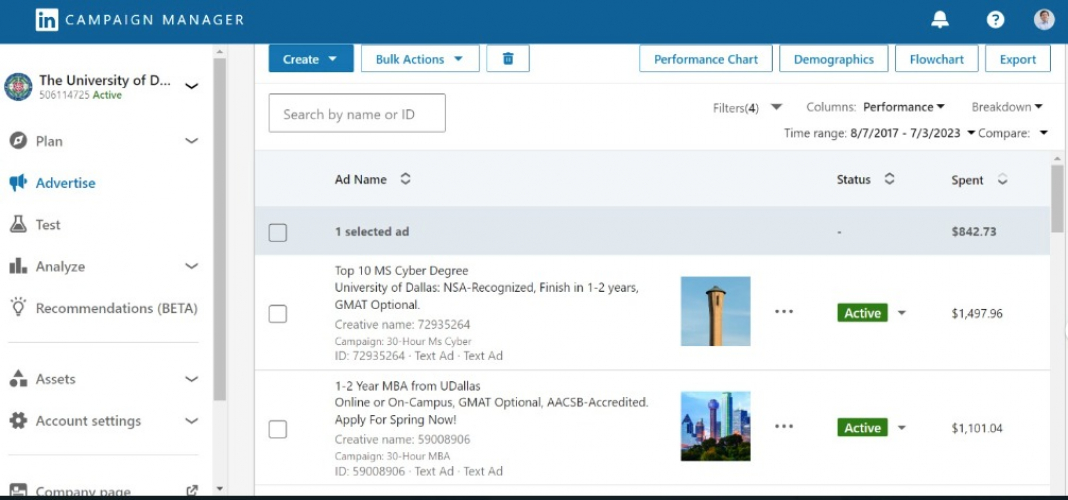Click the Flowchart button
This screenshot has width=1068, height=500.
coord(937,59)
